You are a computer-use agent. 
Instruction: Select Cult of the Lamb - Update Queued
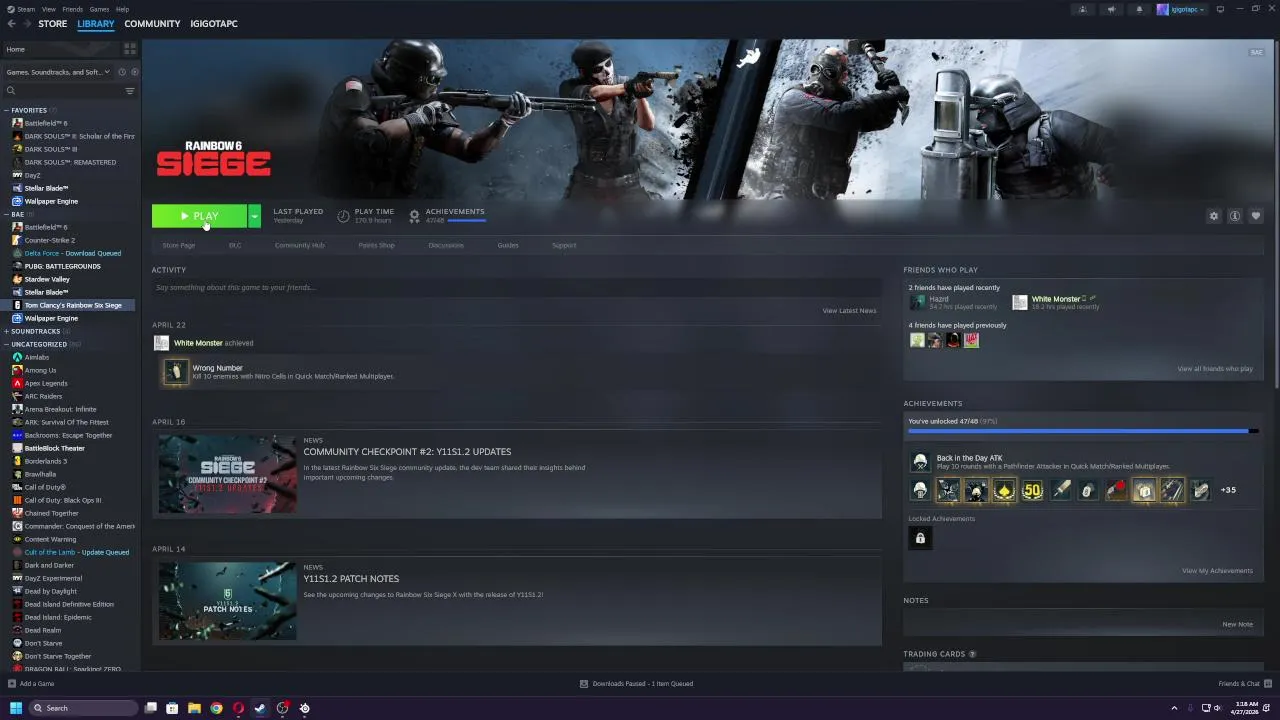[x=76, y=552]
